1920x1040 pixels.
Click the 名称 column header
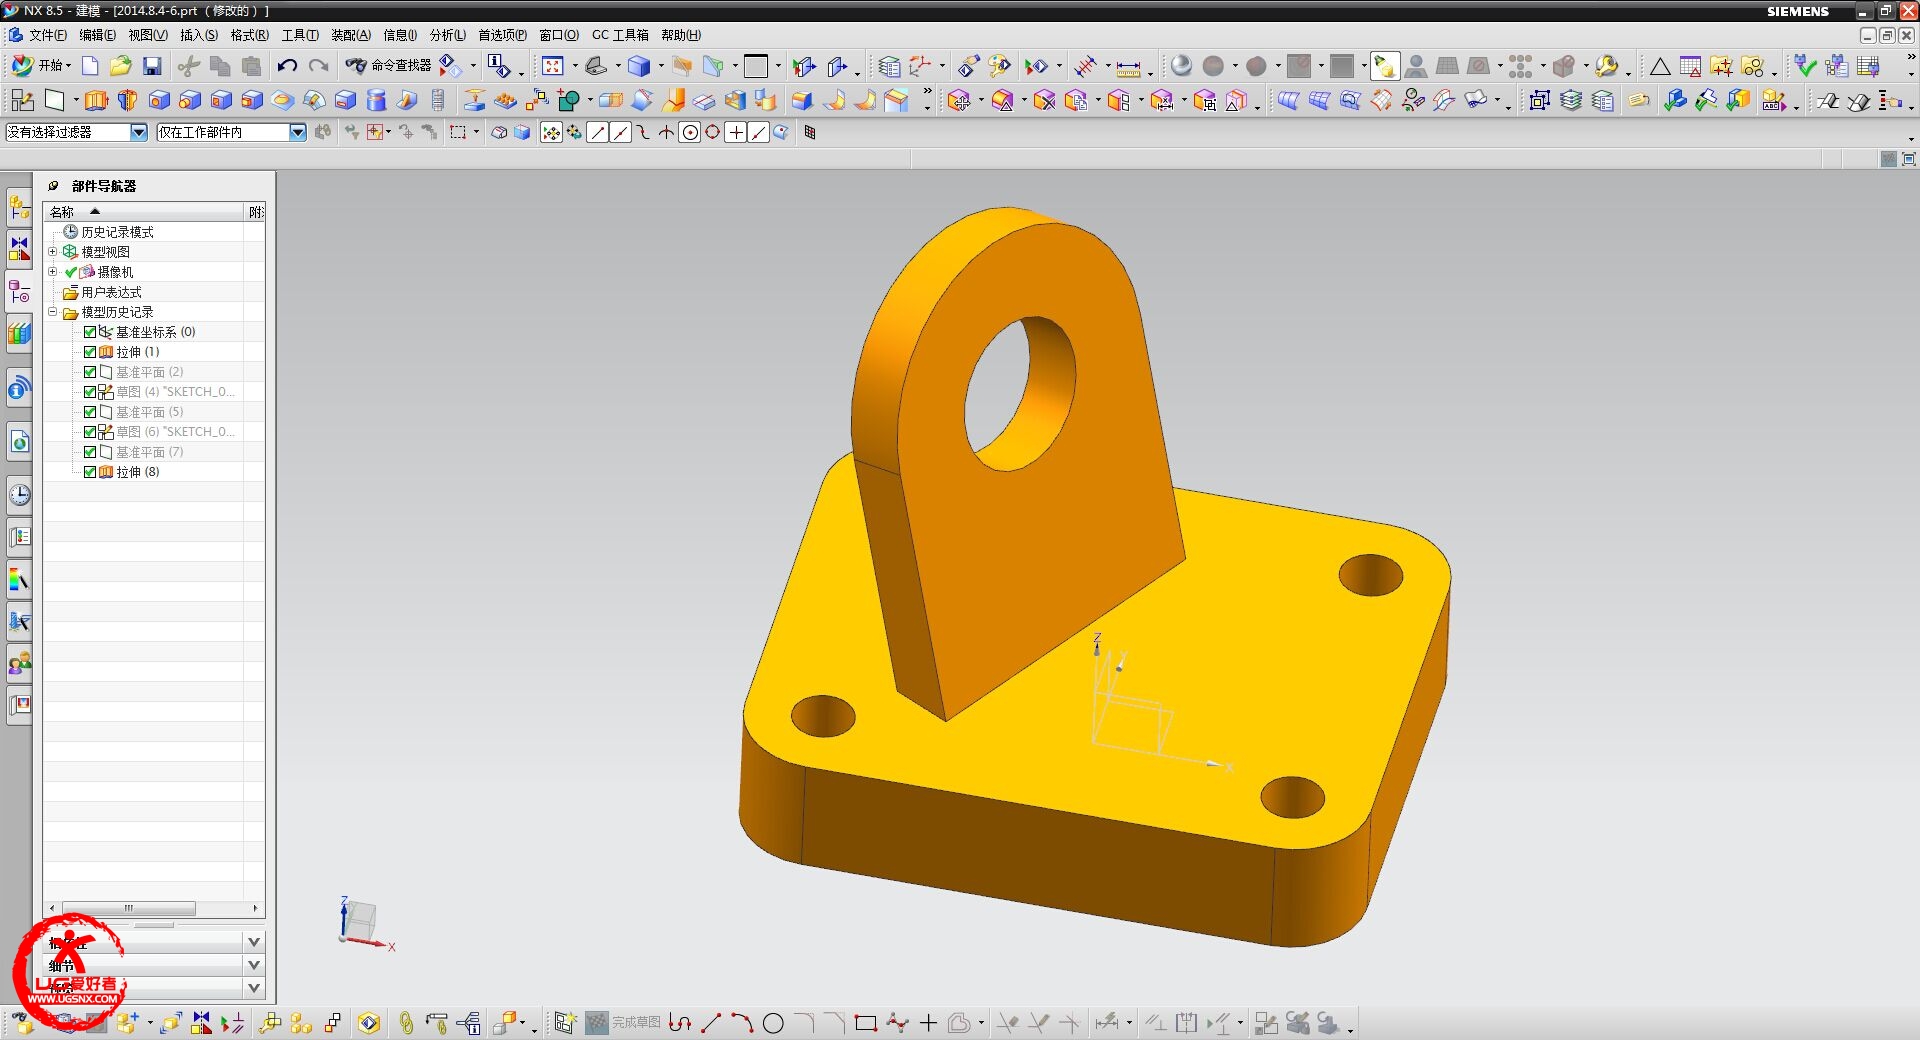pos(144,212)
